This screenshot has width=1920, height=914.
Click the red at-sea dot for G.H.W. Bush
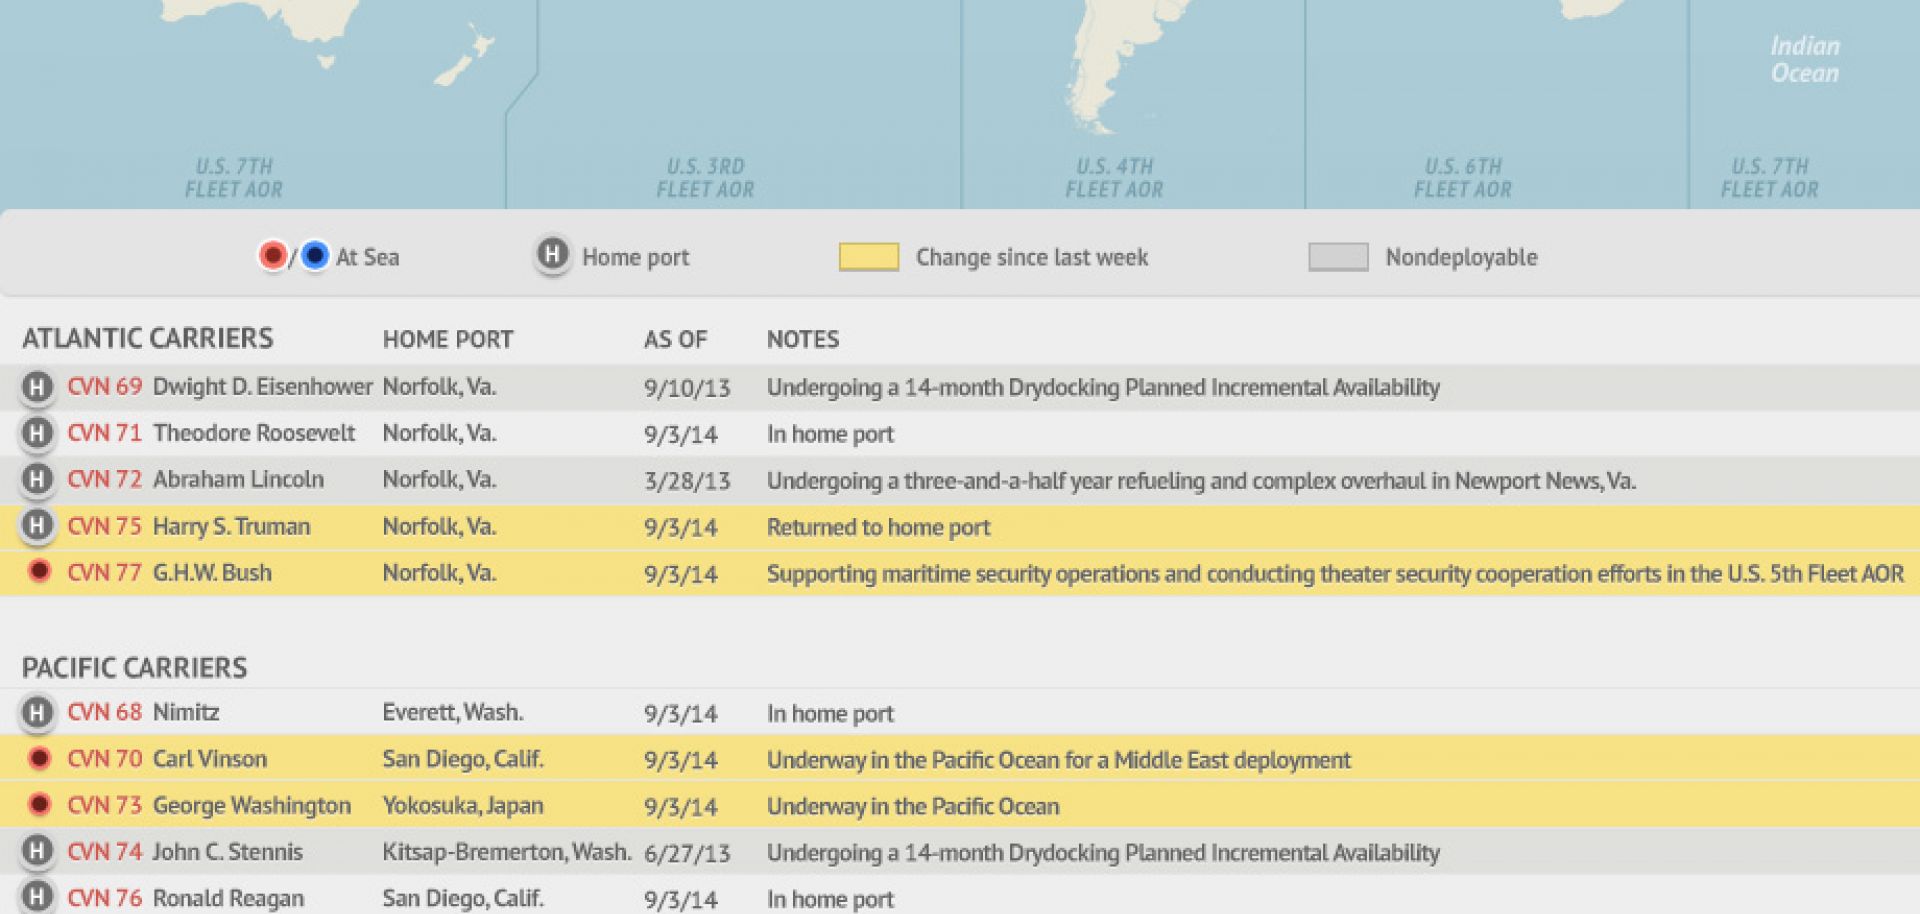click(x=39, y=571)
